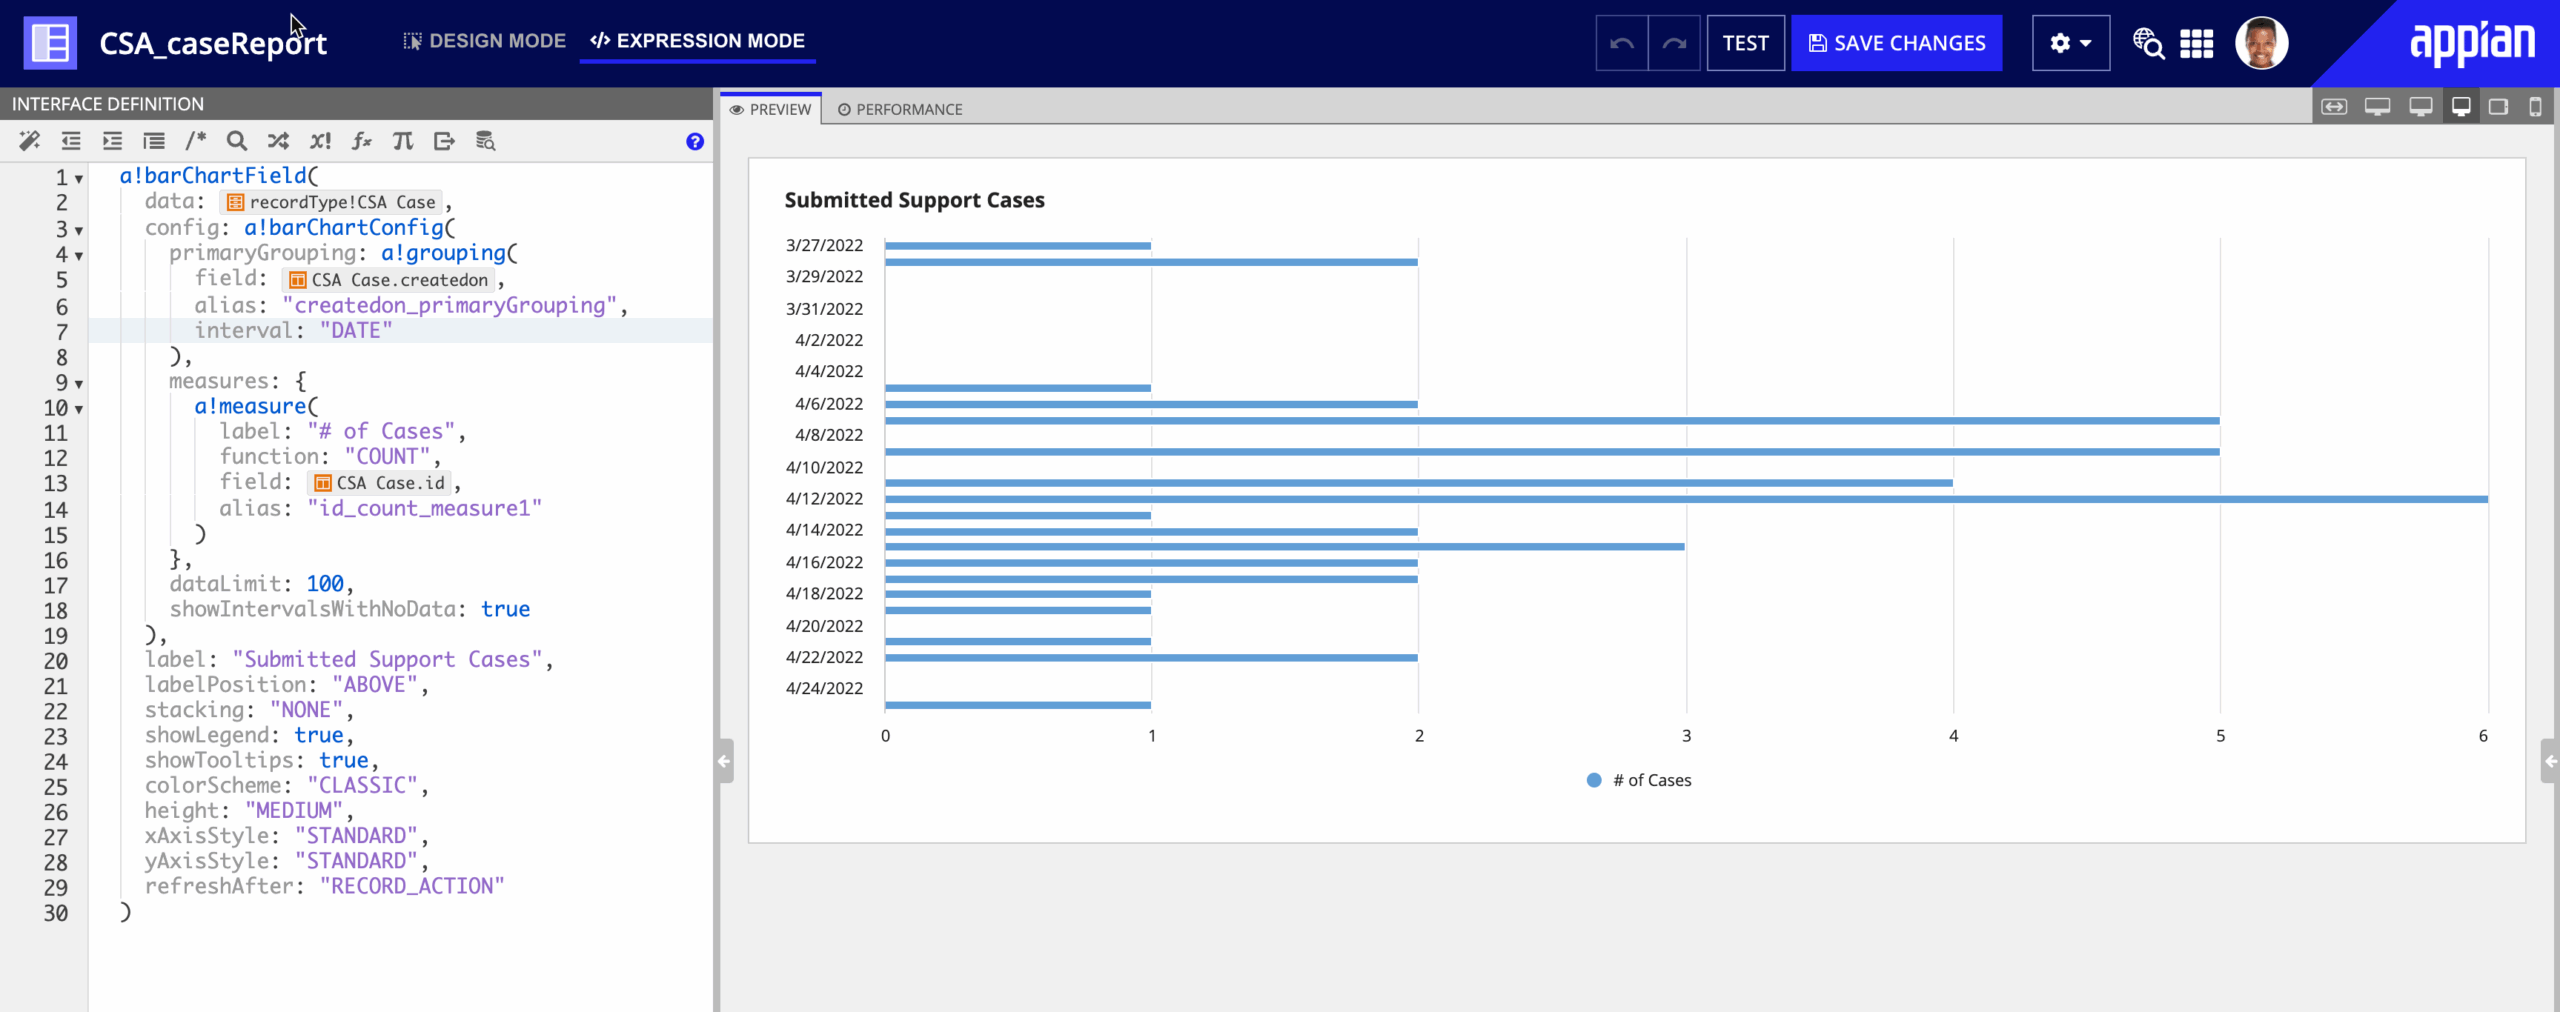Click the database query search icon
This screenshot has height=1012, width=2560.
tap(486, 141)
